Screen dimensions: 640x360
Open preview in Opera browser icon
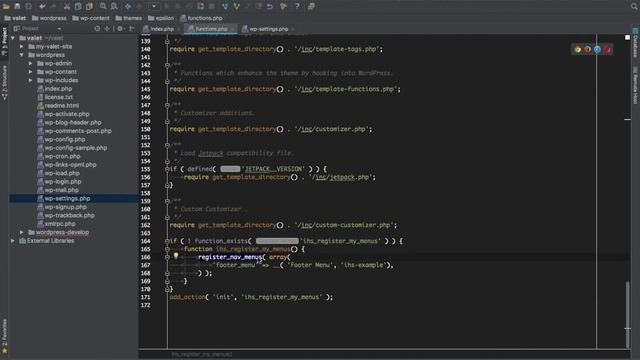pos(607,49)
